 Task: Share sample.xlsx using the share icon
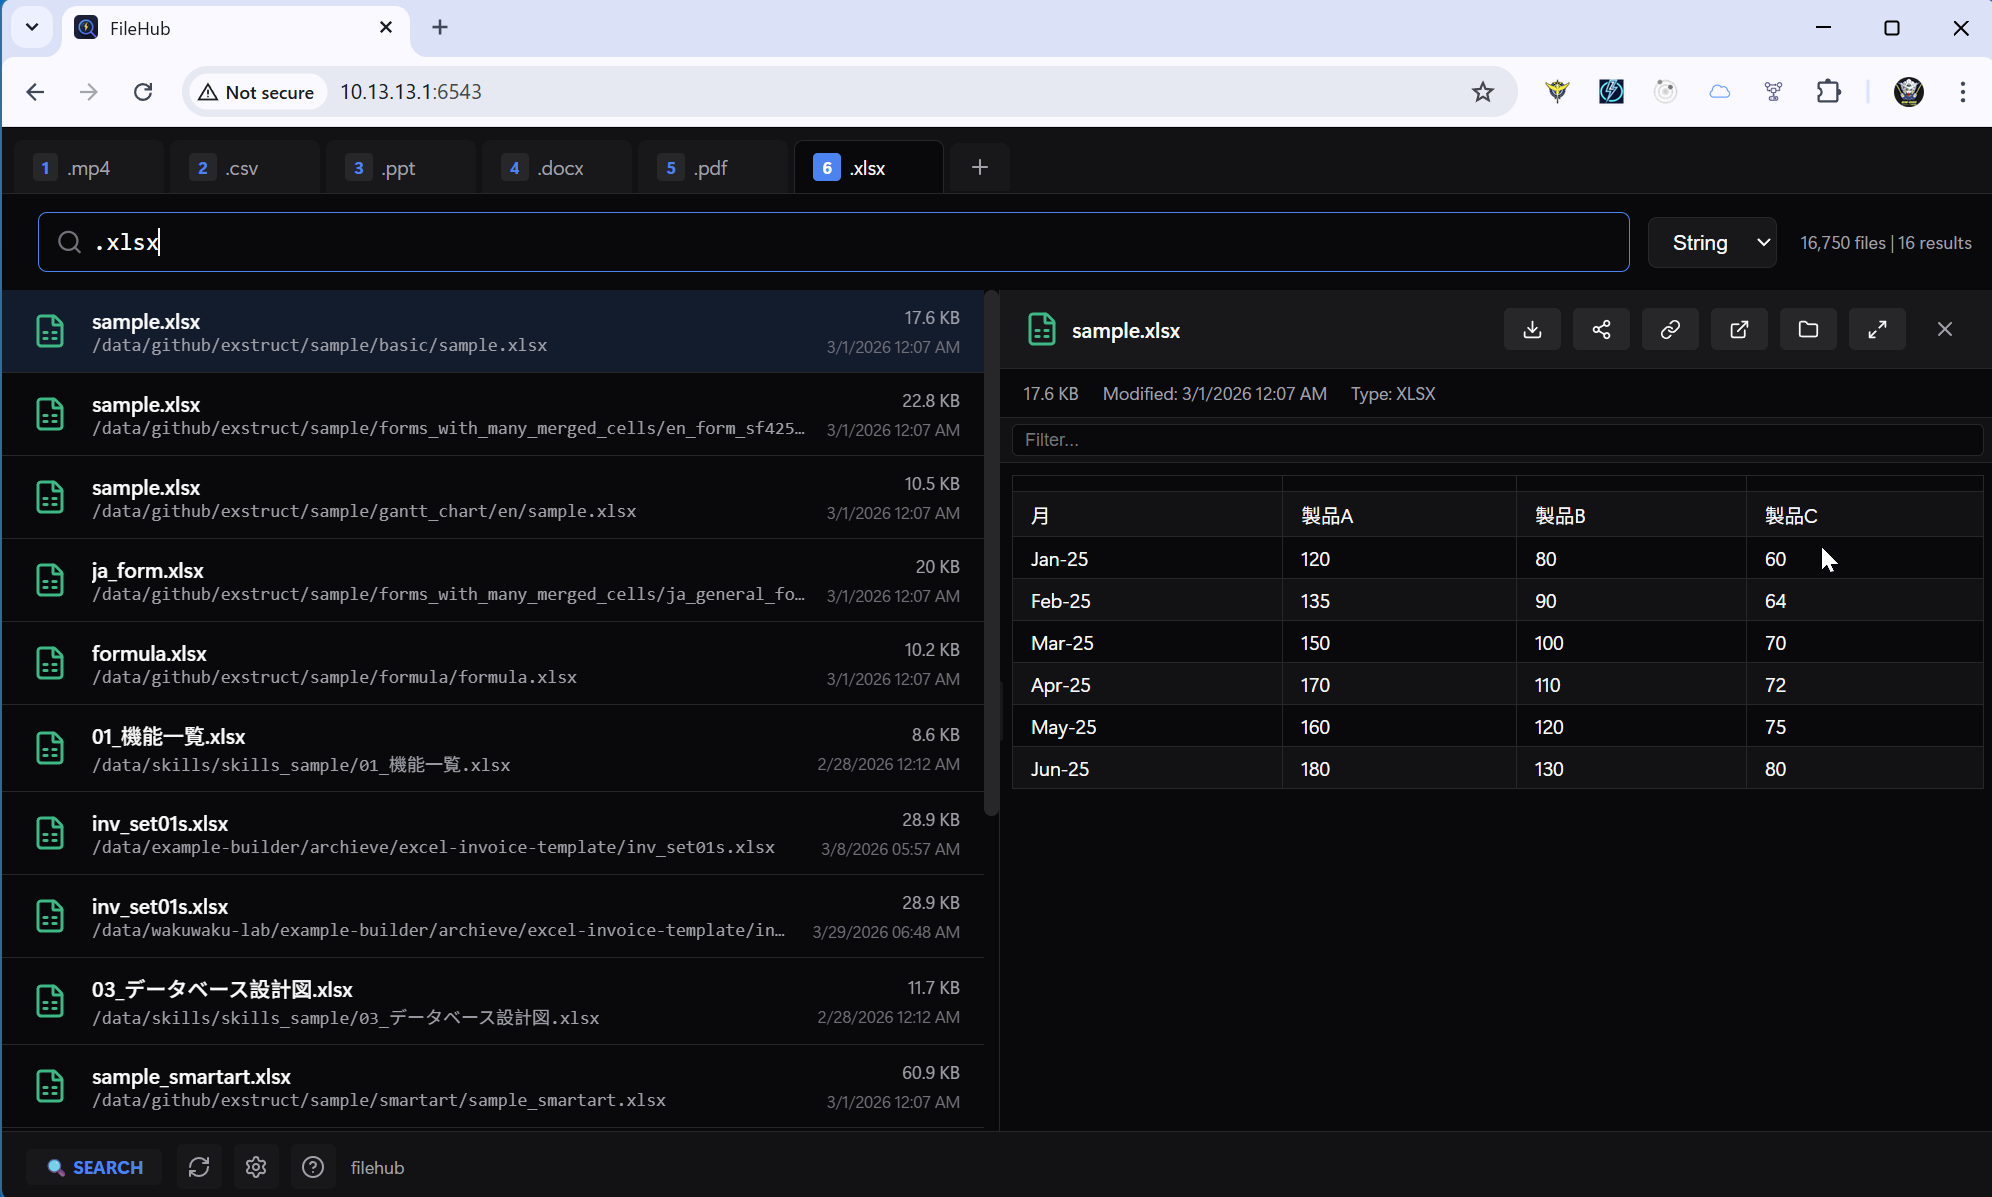pyautogui.click(x=1601, y=329)
